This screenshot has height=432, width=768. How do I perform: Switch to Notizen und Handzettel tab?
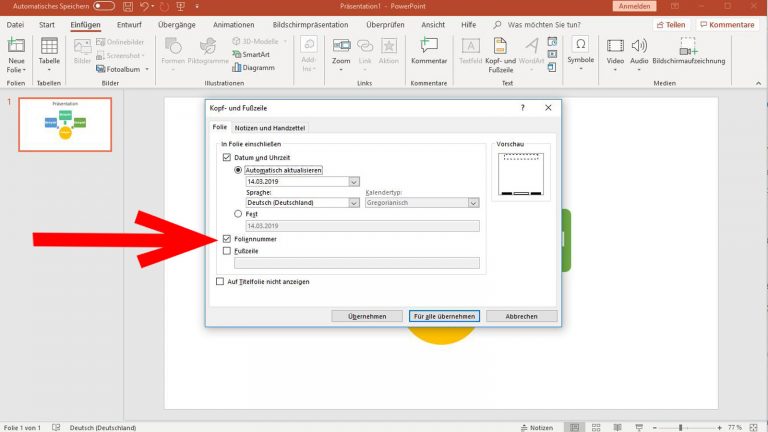tap(270, 128)
